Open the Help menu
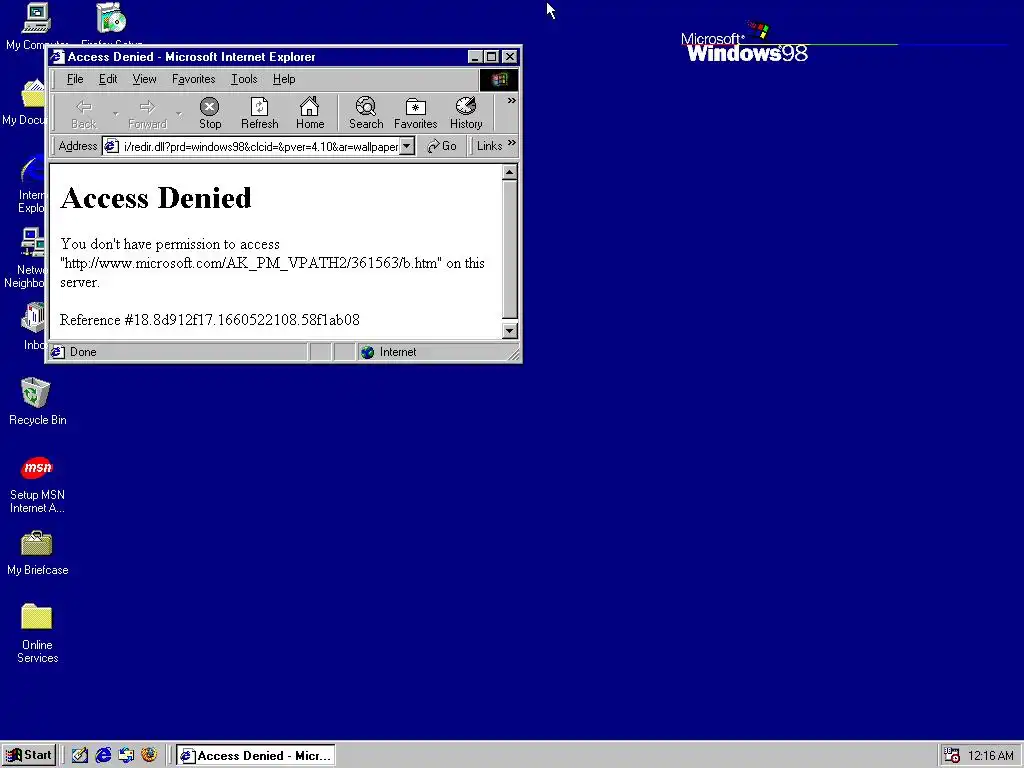 click(x=284, y=79)
